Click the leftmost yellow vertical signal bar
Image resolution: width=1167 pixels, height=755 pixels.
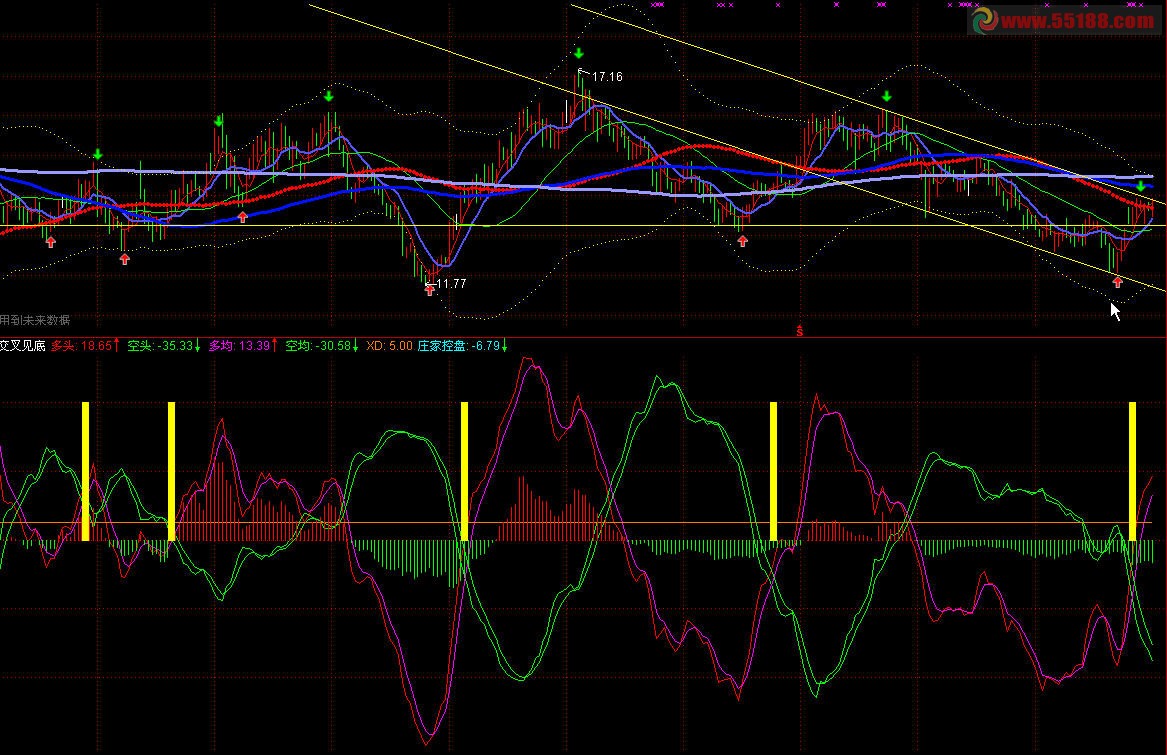tap(86, 471)
